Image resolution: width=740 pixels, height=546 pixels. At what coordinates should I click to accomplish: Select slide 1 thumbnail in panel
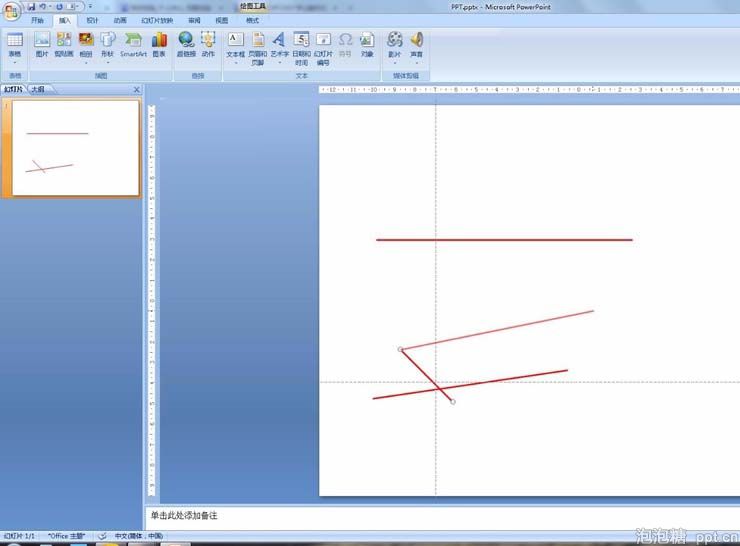[75, 148]
